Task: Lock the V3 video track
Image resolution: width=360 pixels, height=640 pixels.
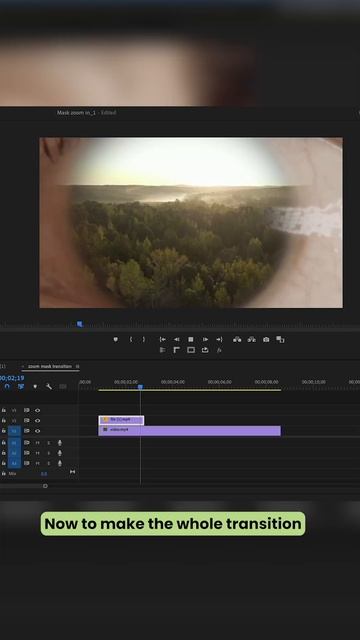Action: (x=4, y=410)
